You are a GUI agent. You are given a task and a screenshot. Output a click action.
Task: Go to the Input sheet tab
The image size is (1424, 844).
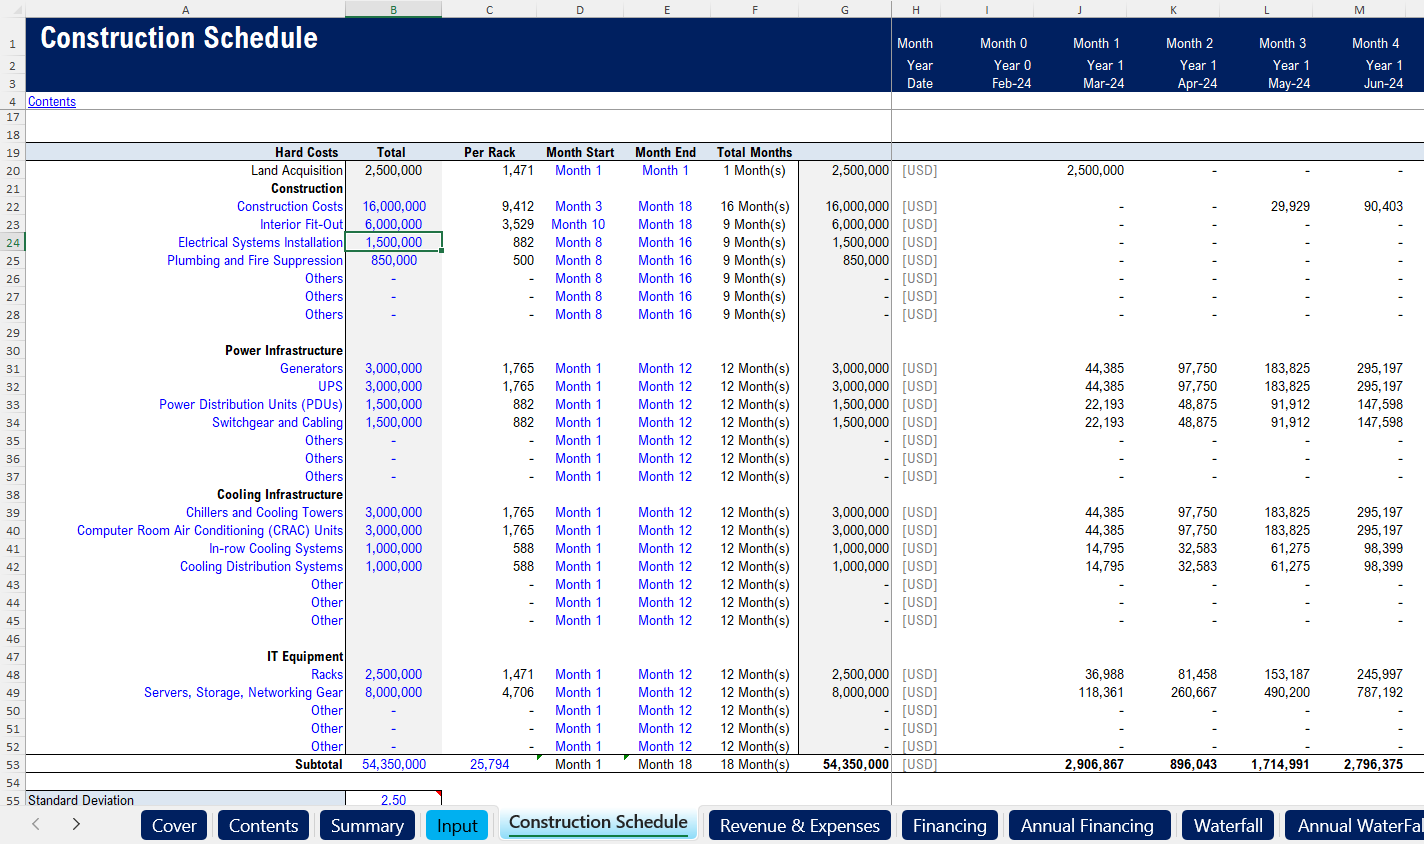coord(457,825)
